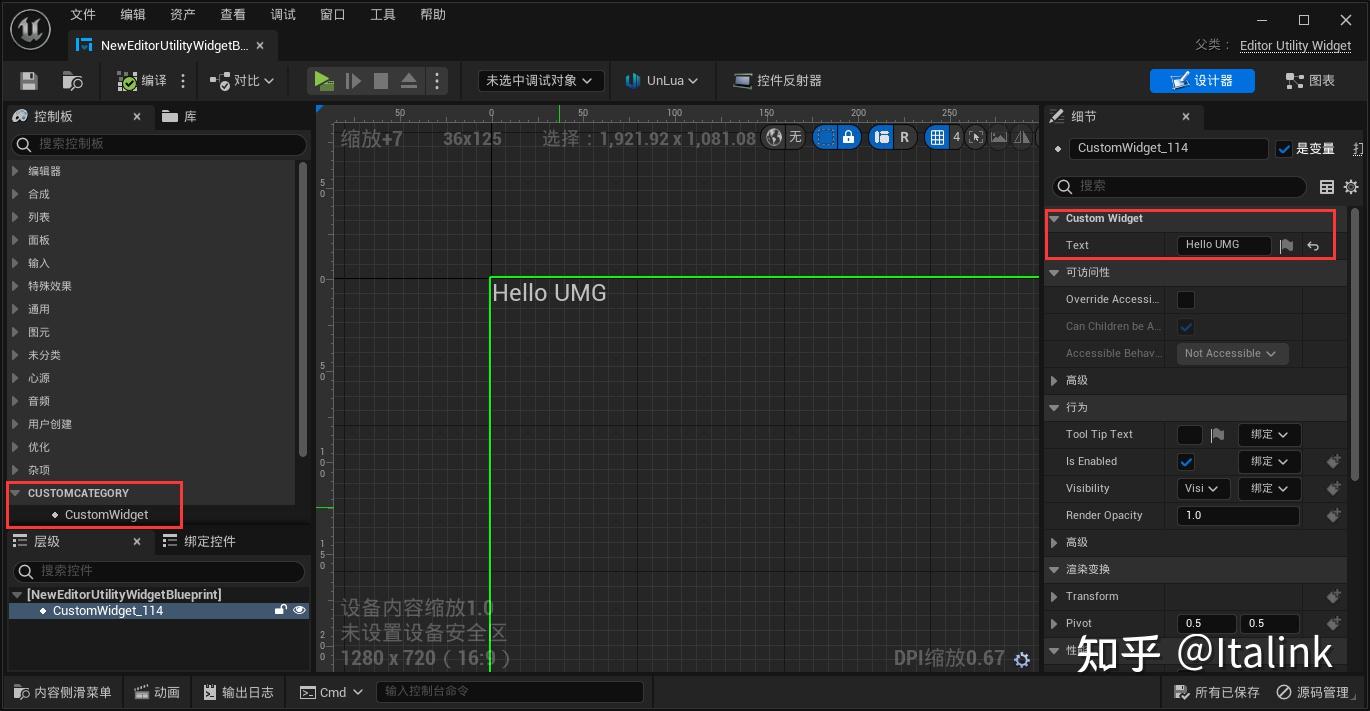Click the console command input field
The height and width of the screenshot is (711, 1370).
tap(510, 691)
